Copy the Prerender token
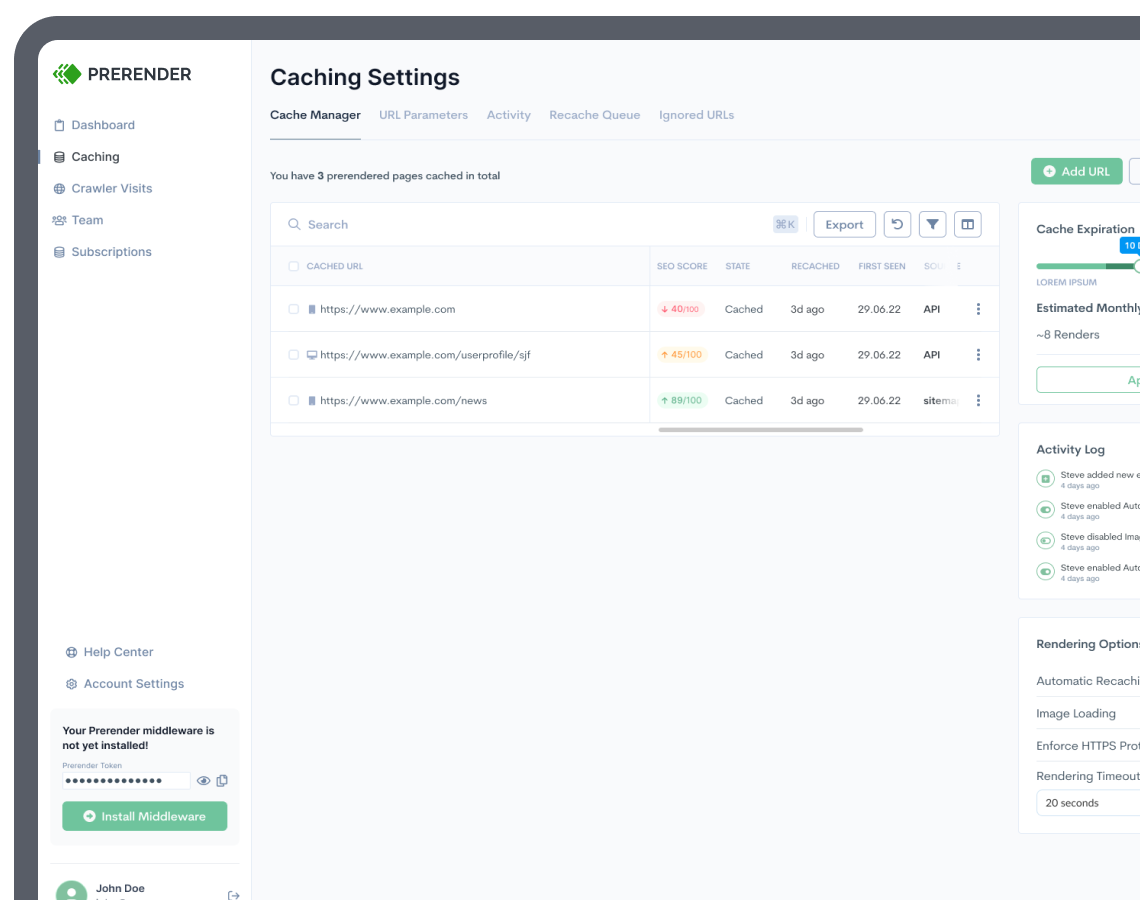The height and width of the screenshot is (900, 1140). (x=222, y=781)
